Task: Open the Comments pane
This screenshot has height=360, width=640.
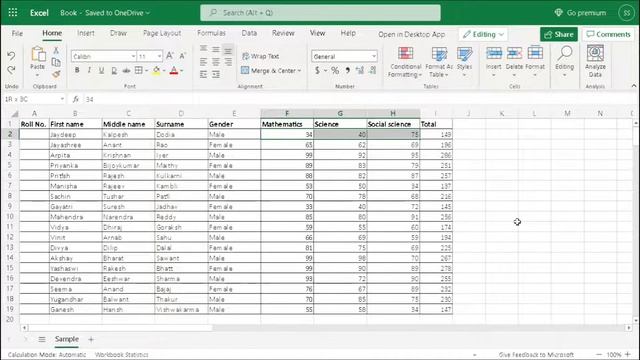Action: click(x=608, y=34)
